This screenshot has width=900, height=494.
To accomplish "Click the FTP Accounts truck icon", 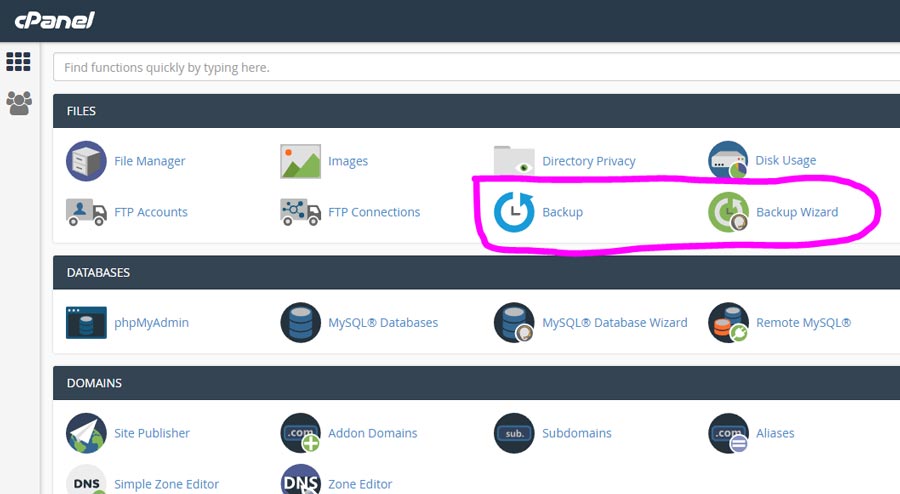I will [86, 212].
